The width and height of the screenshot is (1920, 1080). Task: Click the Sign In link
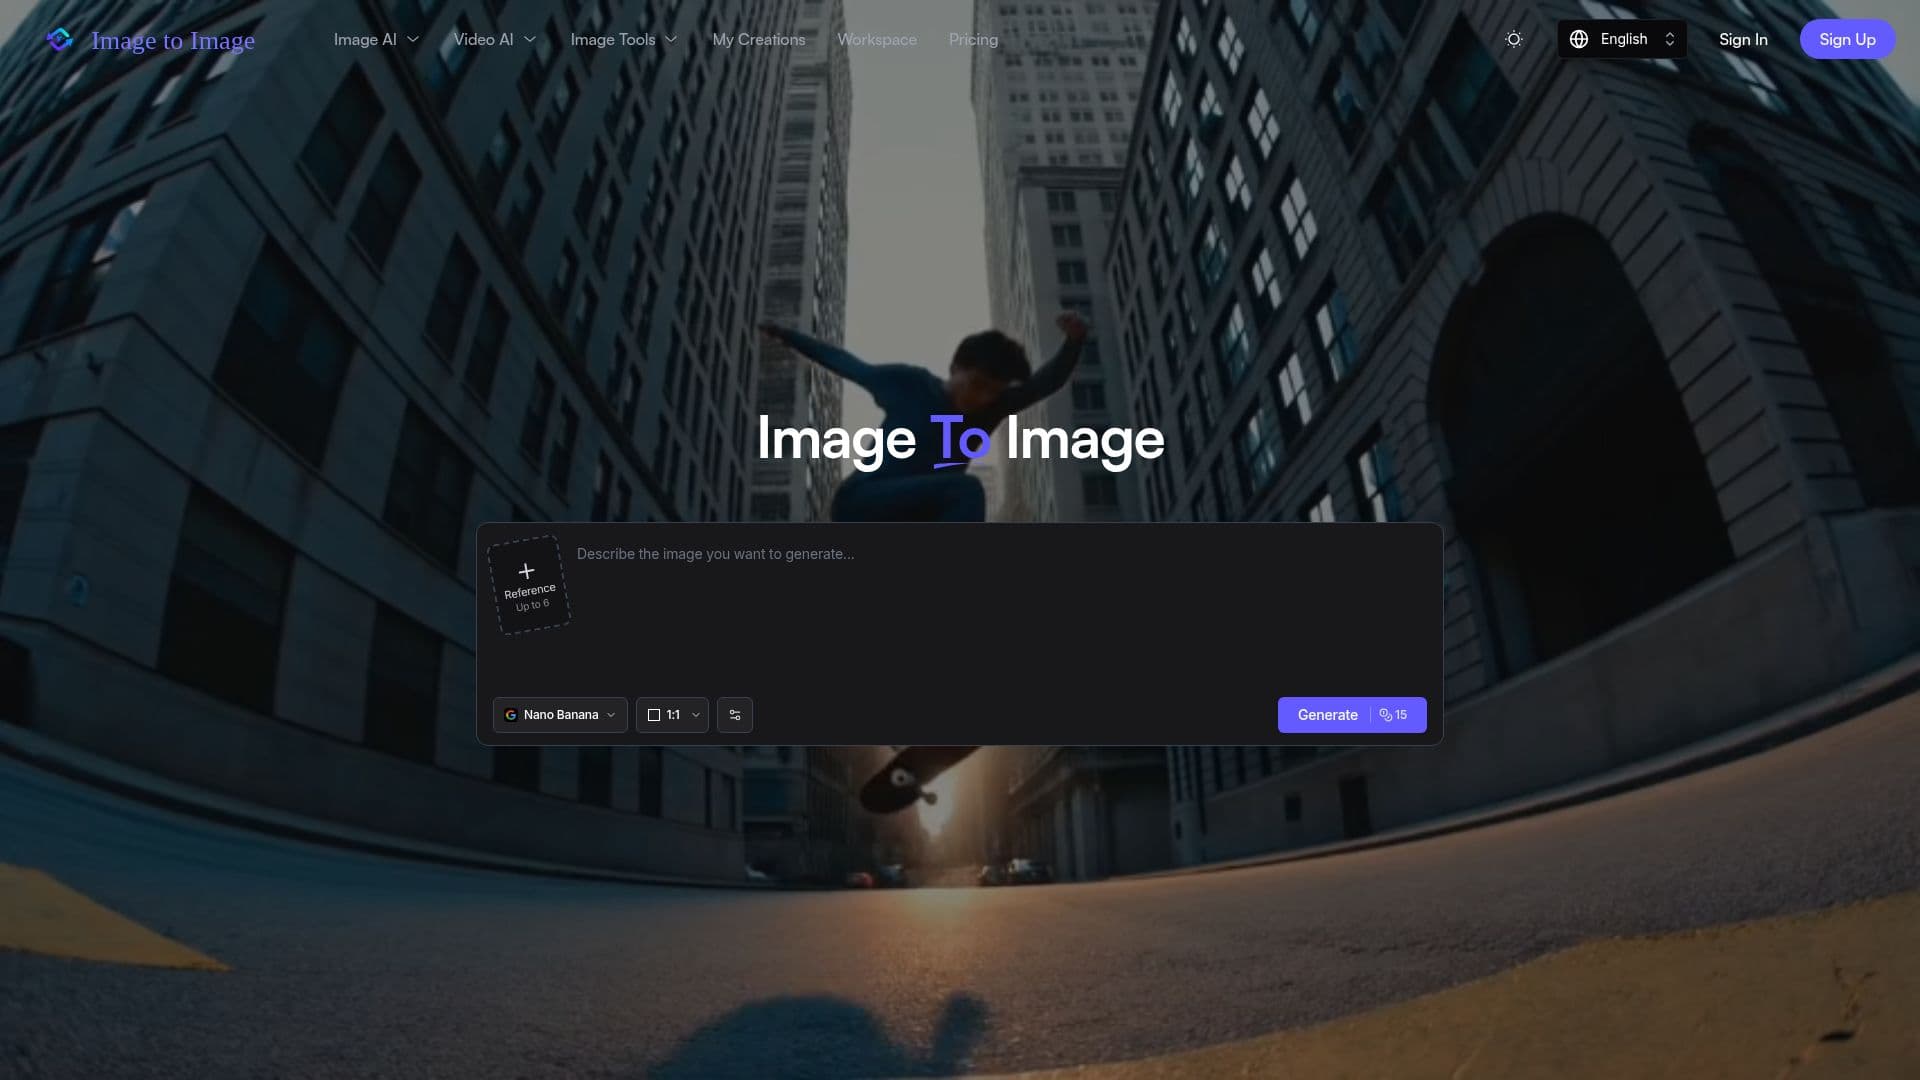pyautogui.click(x=1743, y=39)
